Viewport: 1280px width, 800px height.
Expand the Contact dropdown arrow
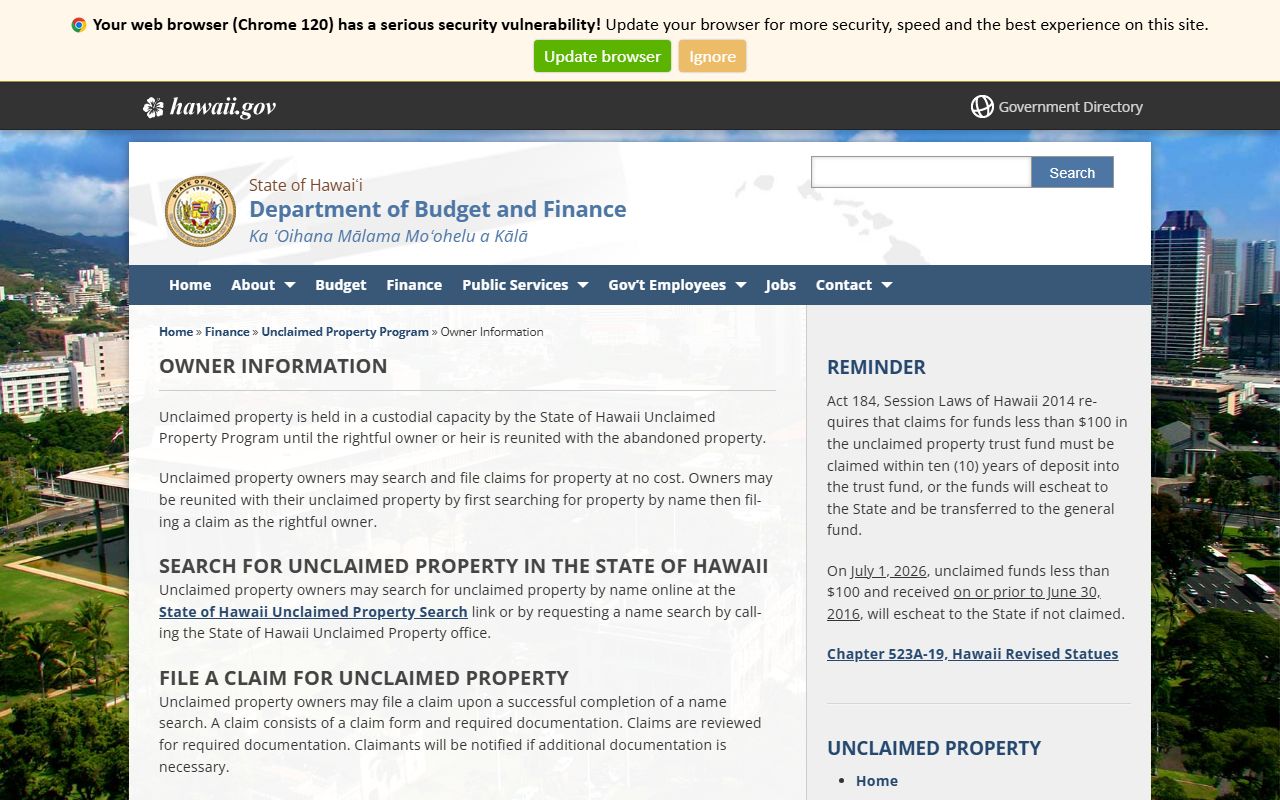(x=886, y=285)
